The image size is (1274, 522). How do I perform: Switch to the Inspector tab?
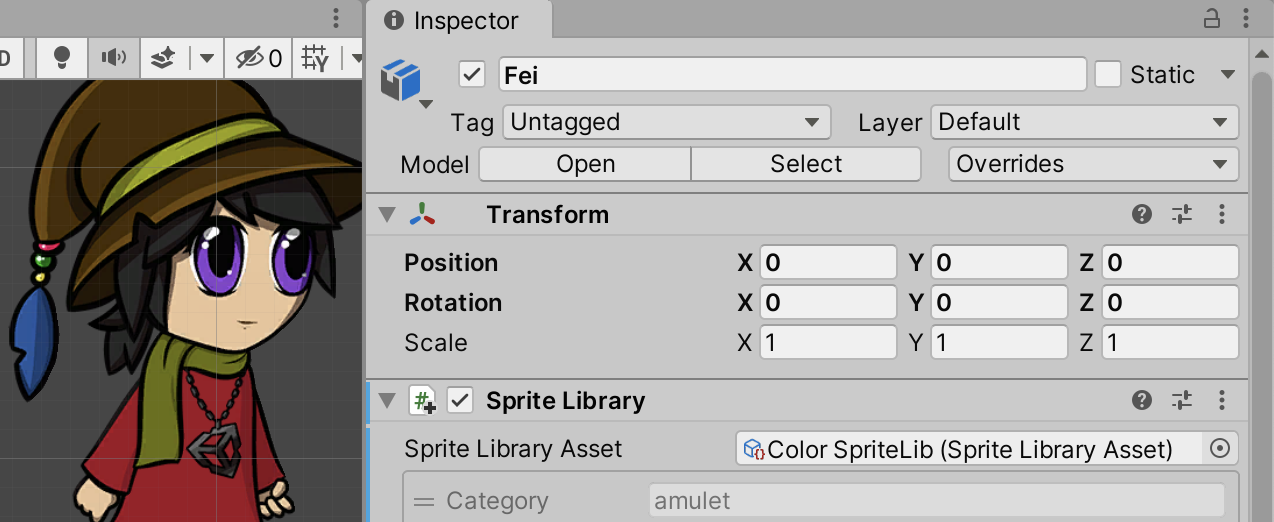pos(455,20)
